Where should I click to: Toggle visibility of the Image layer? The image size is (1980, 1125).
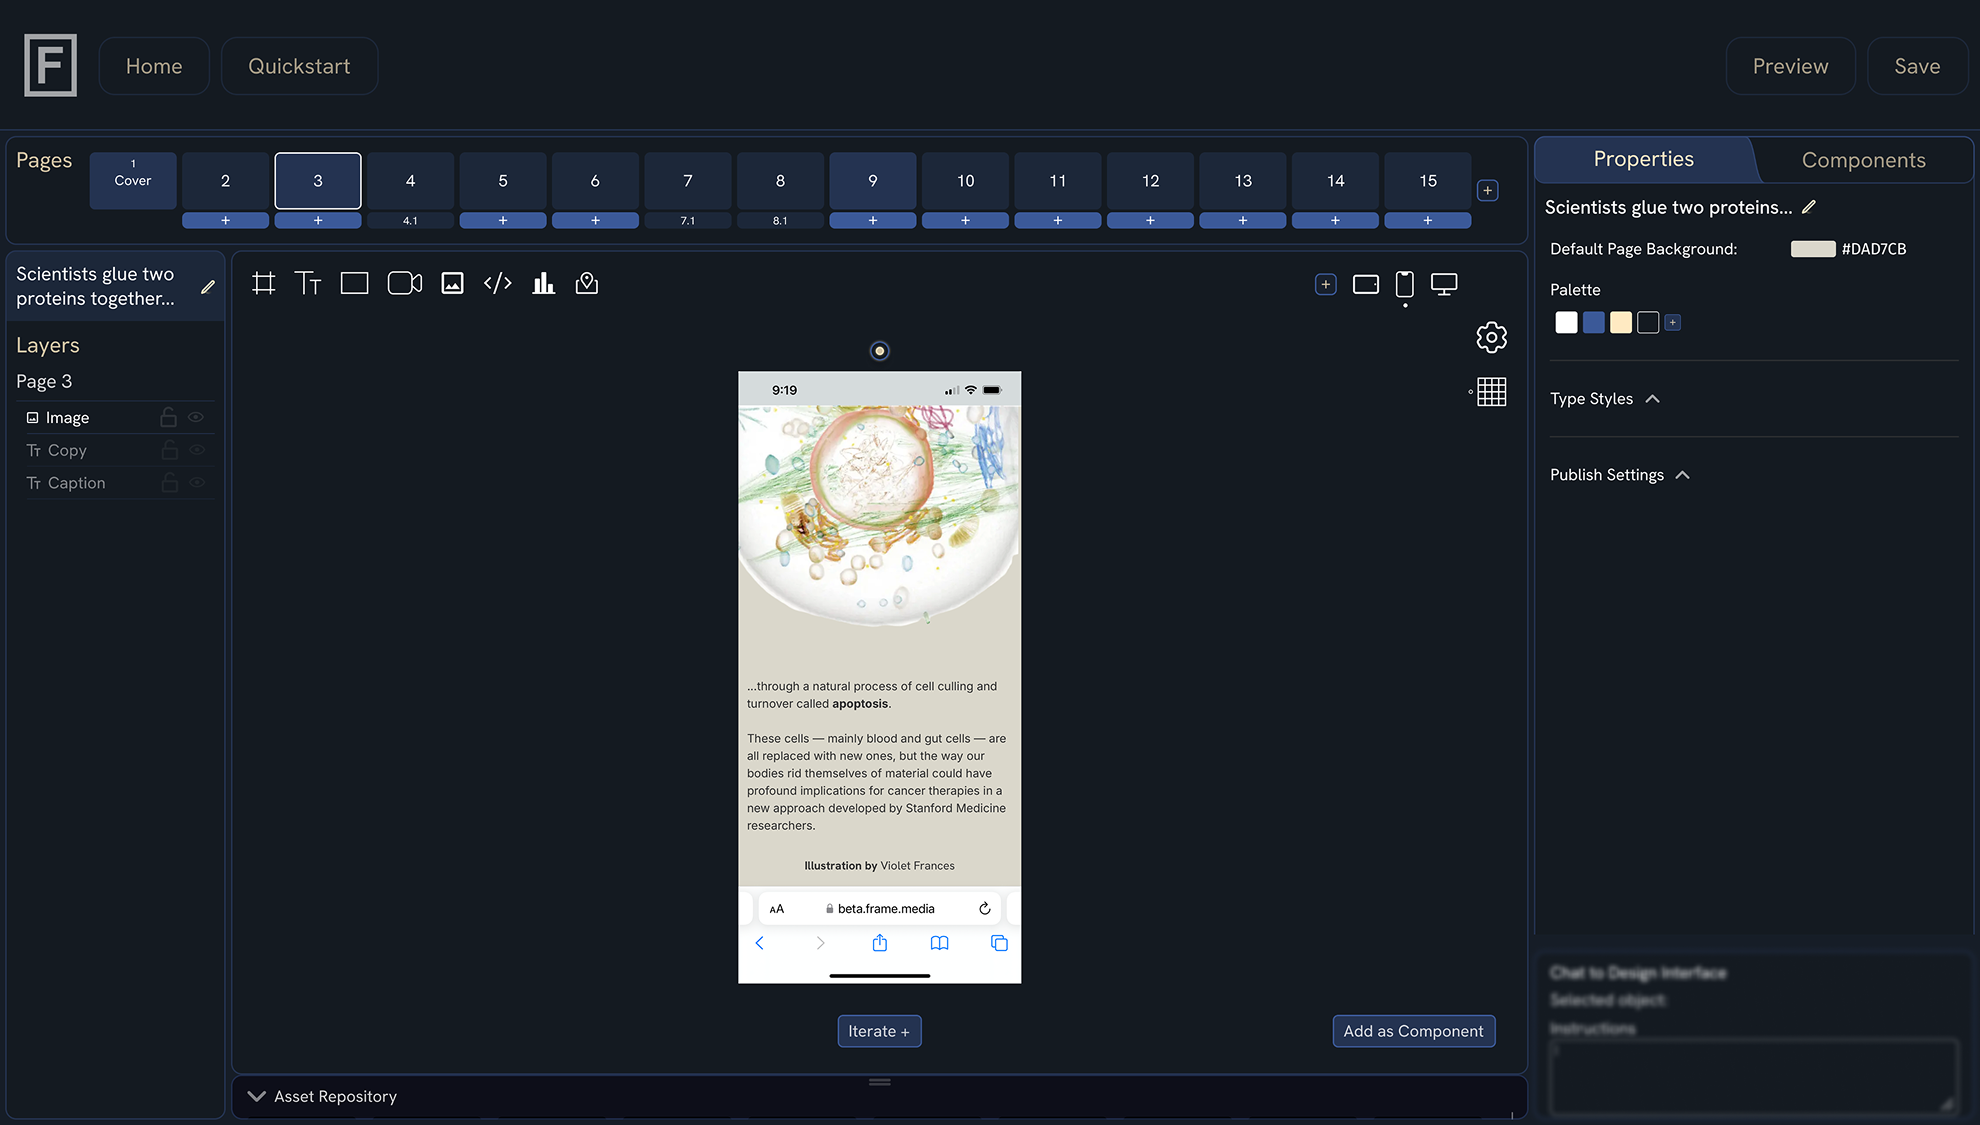click(x=196, y=417)
